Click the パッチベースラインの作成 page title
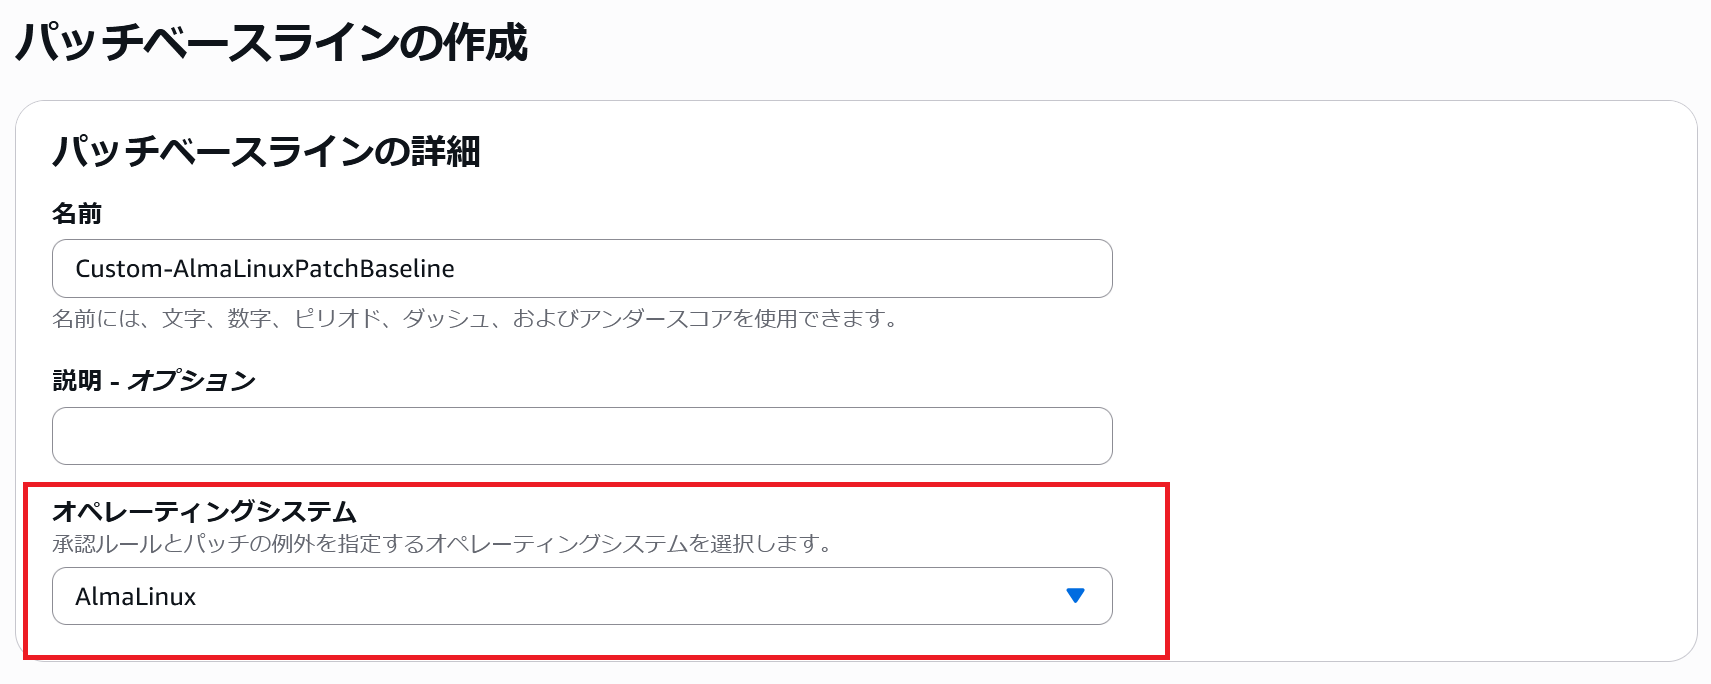This screenshot has height=684, width=1711. coord(271,44)
